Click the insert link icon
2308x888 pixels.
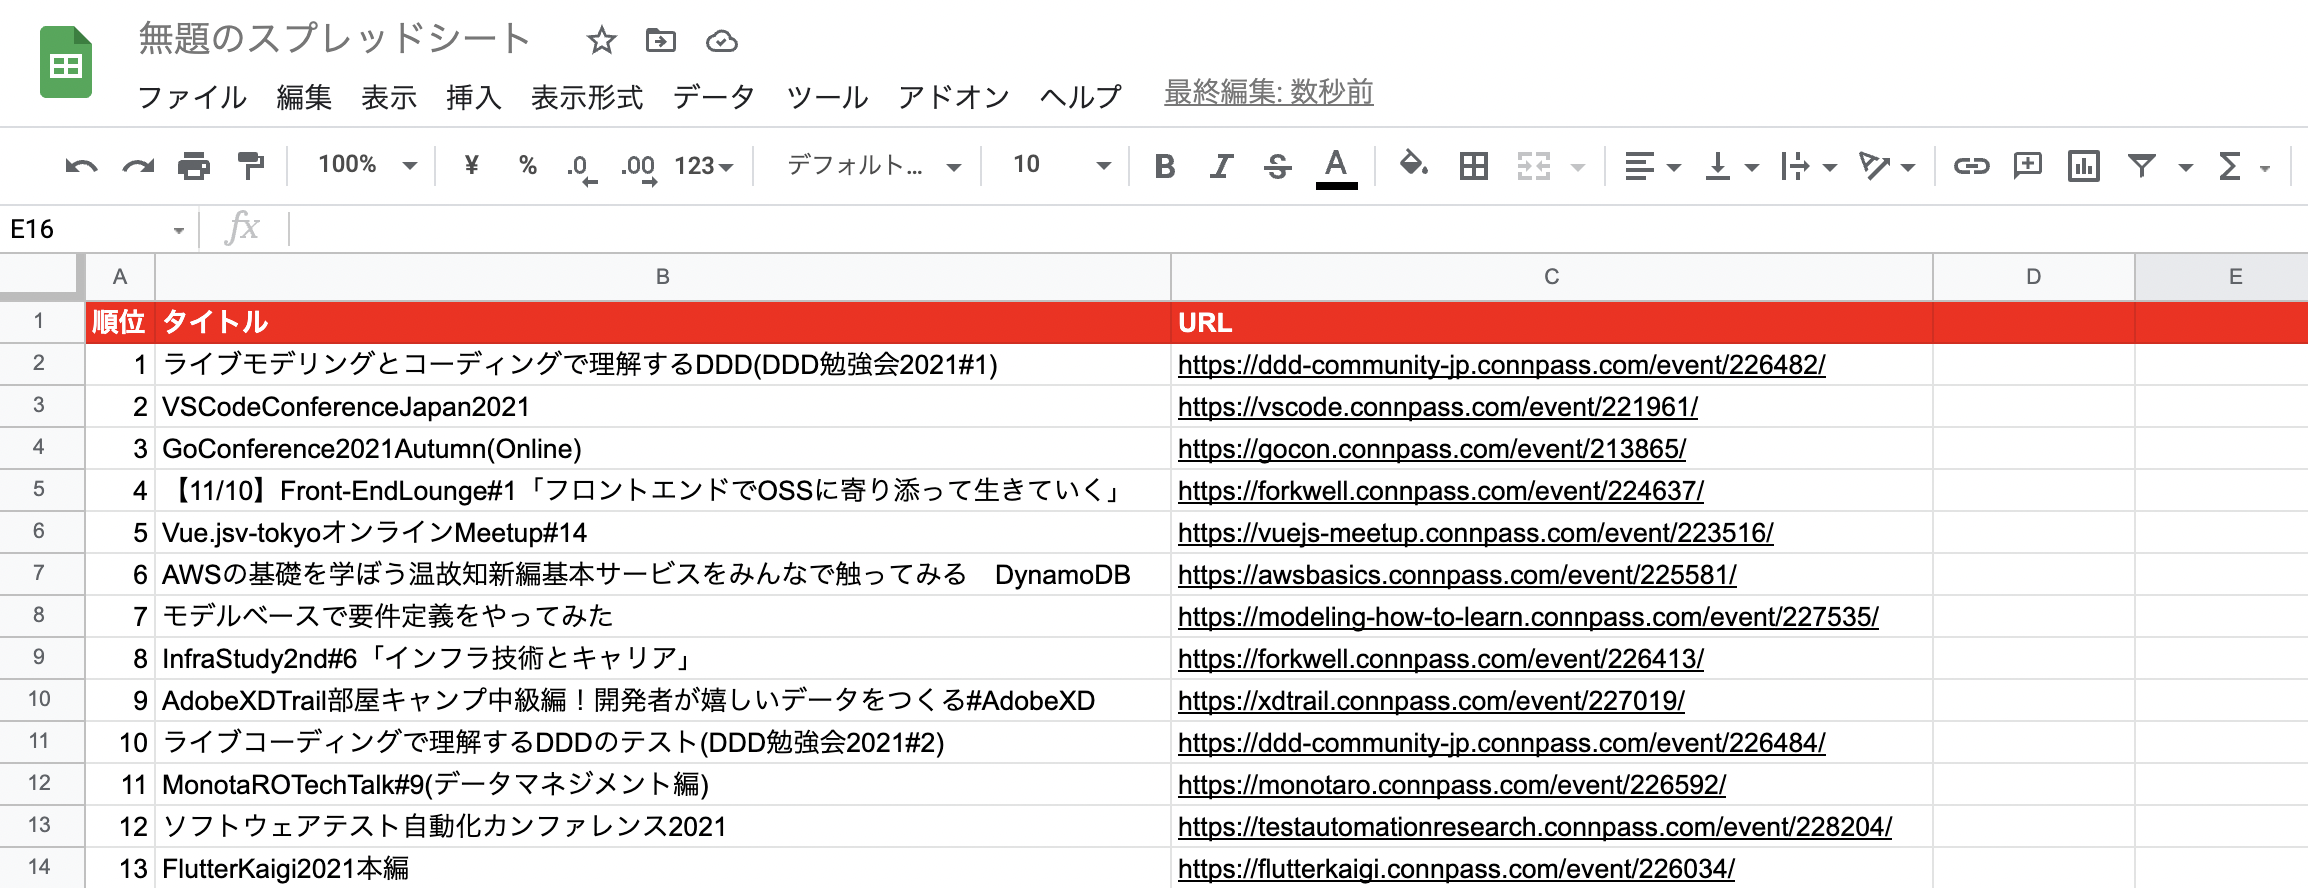point(1971,166)
